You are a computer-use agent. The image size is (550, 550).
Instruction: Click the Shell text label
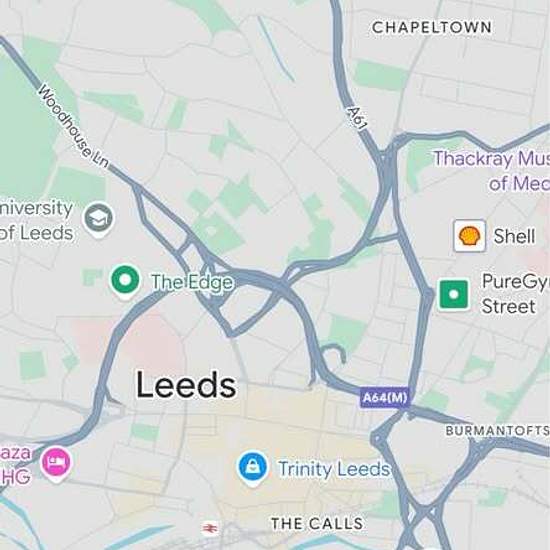pyautogui.click(x=514, y=236)
